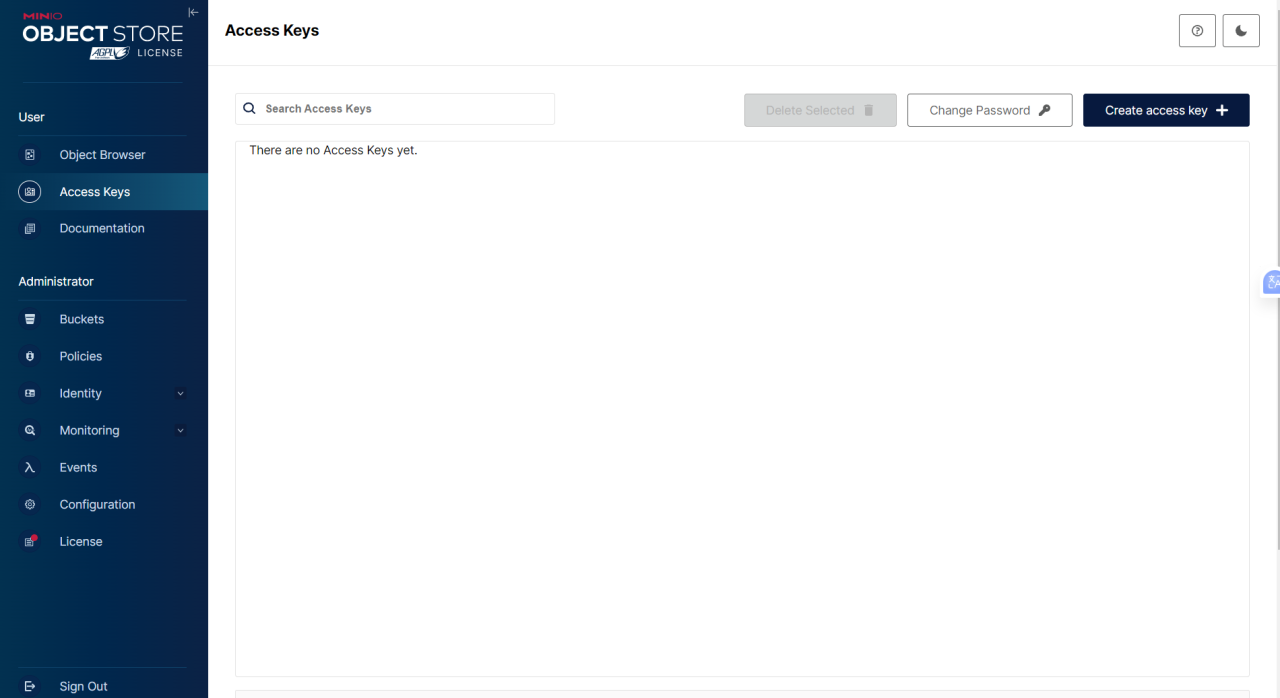Click the 'Administrator' section label

tap(56, 282)
